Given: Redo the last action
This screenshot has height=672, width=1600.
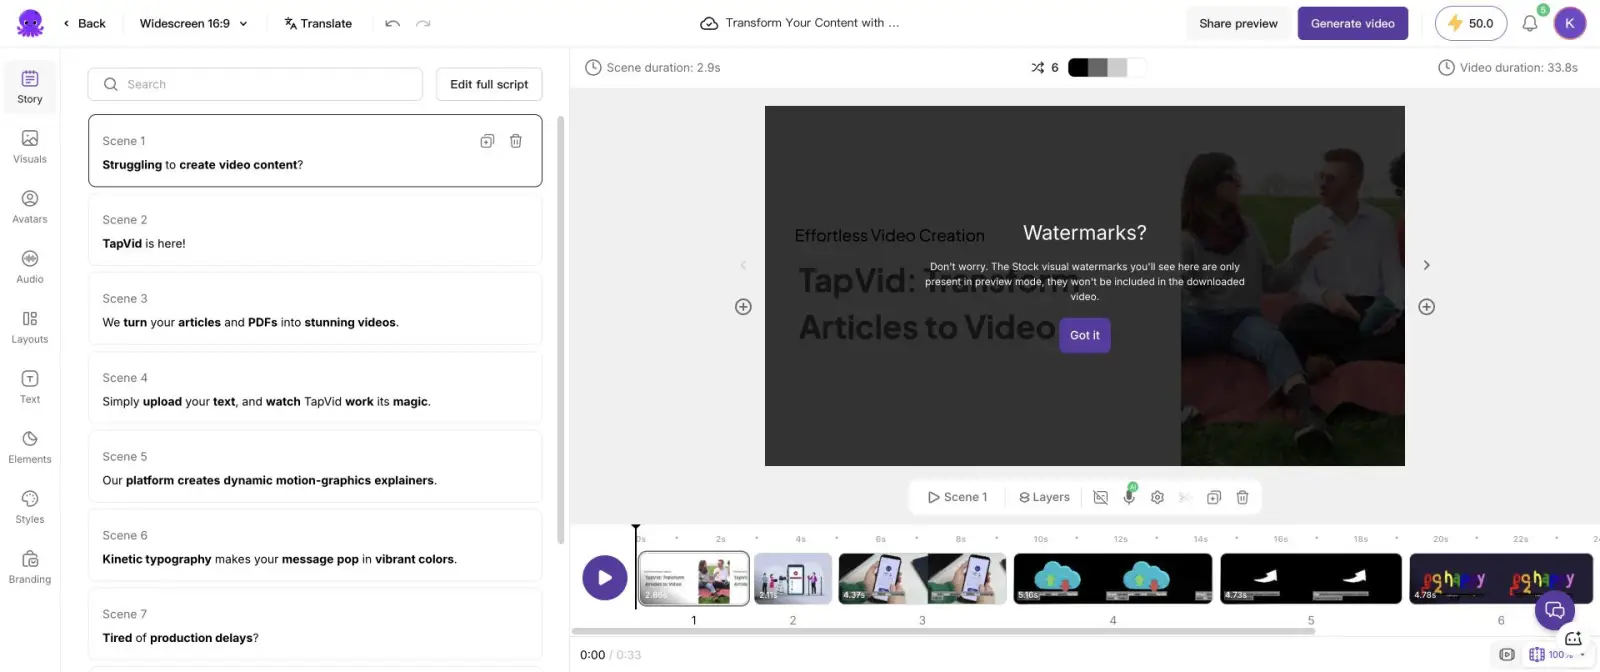Looking at the screenshot, I should [423, 23].
